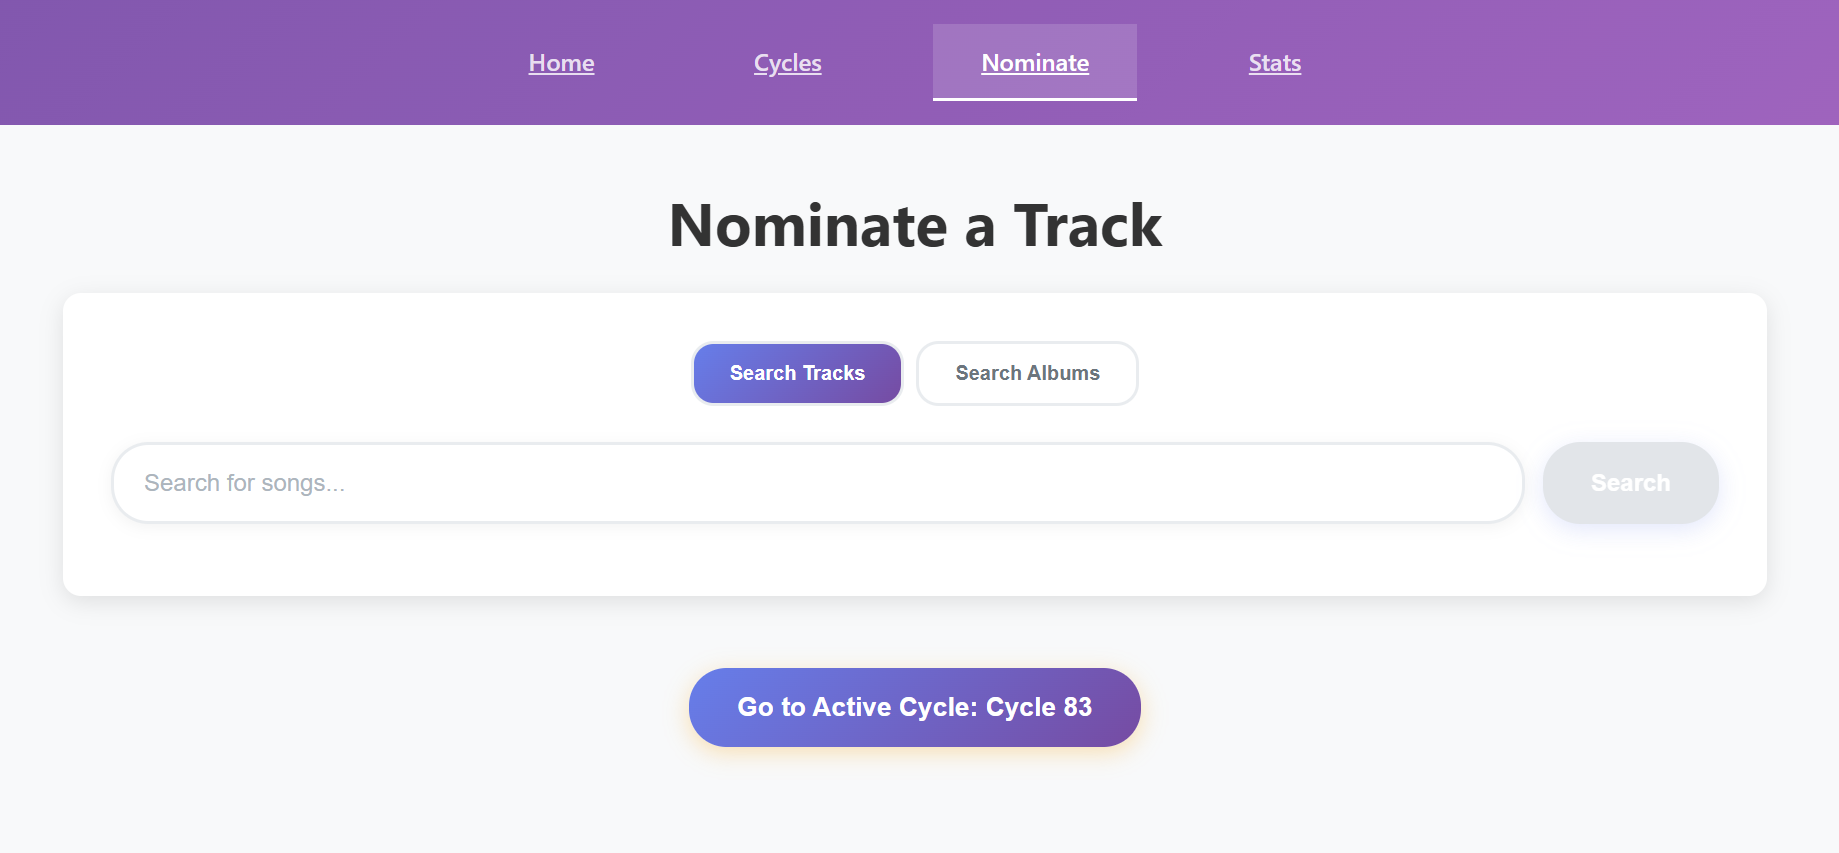This screenshot has width=1839, height=853.
Task: Choose the Search Albums pill button
Action: click(x=1027, y=373)
